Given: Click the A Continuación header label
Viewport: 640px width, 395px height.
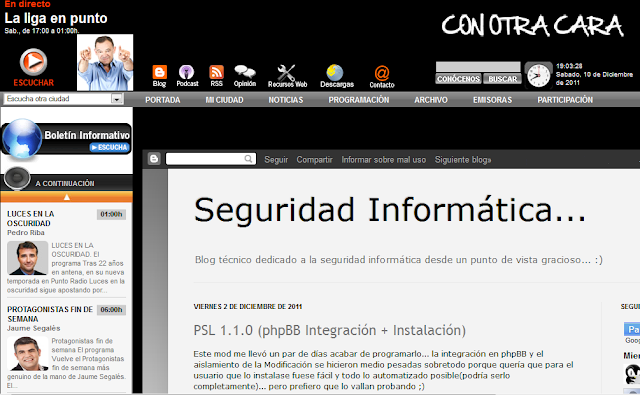Looking at the screenshot, I should tap(65, 184).
